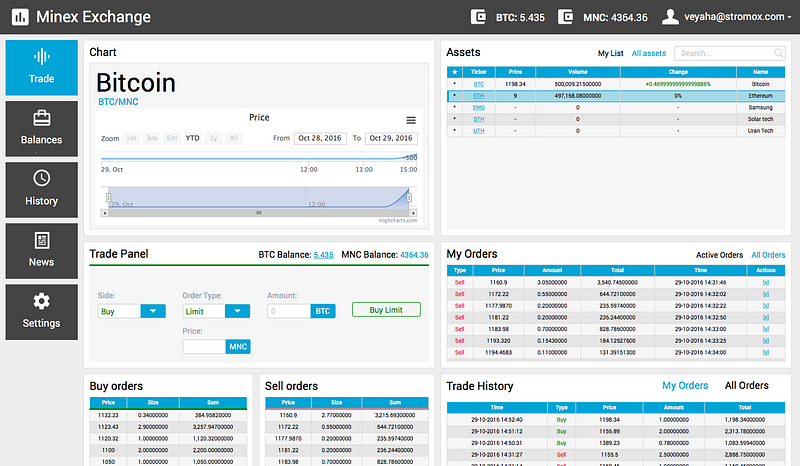This screenshot has width=800, height=466.
Task: Click the SMG ticker link in Assets
Action: [x=479, y=108]
